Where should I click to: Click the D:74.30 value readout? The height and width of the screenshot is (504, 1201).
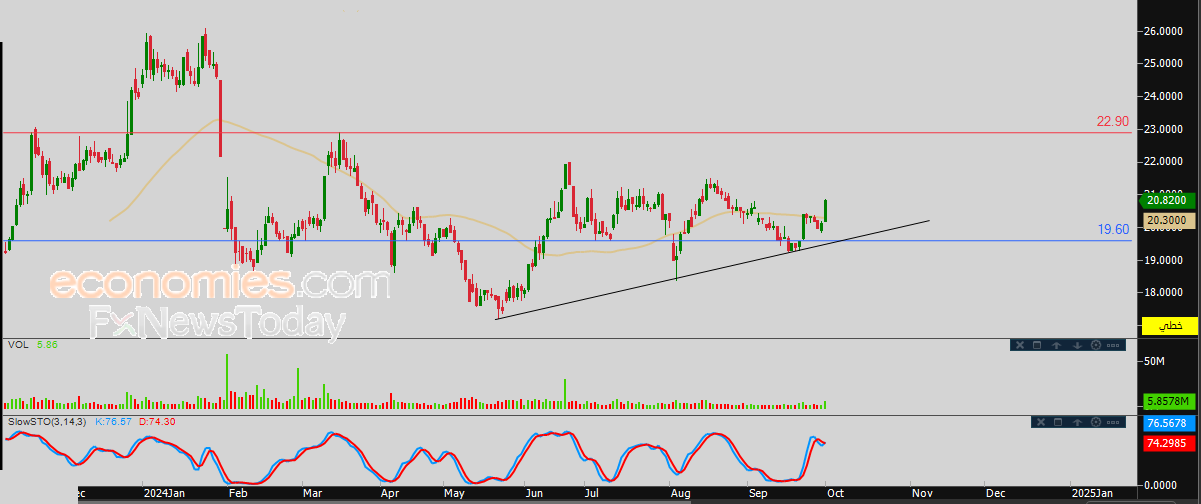click(155, 424)
